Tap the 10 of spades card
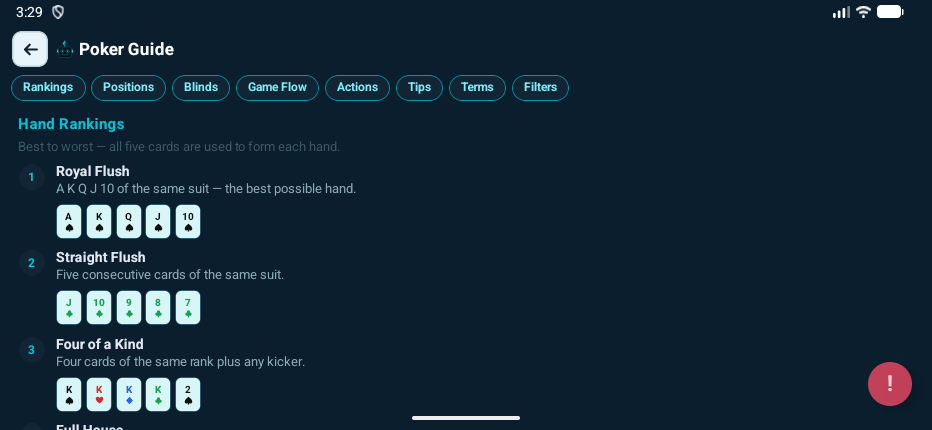 188,221
